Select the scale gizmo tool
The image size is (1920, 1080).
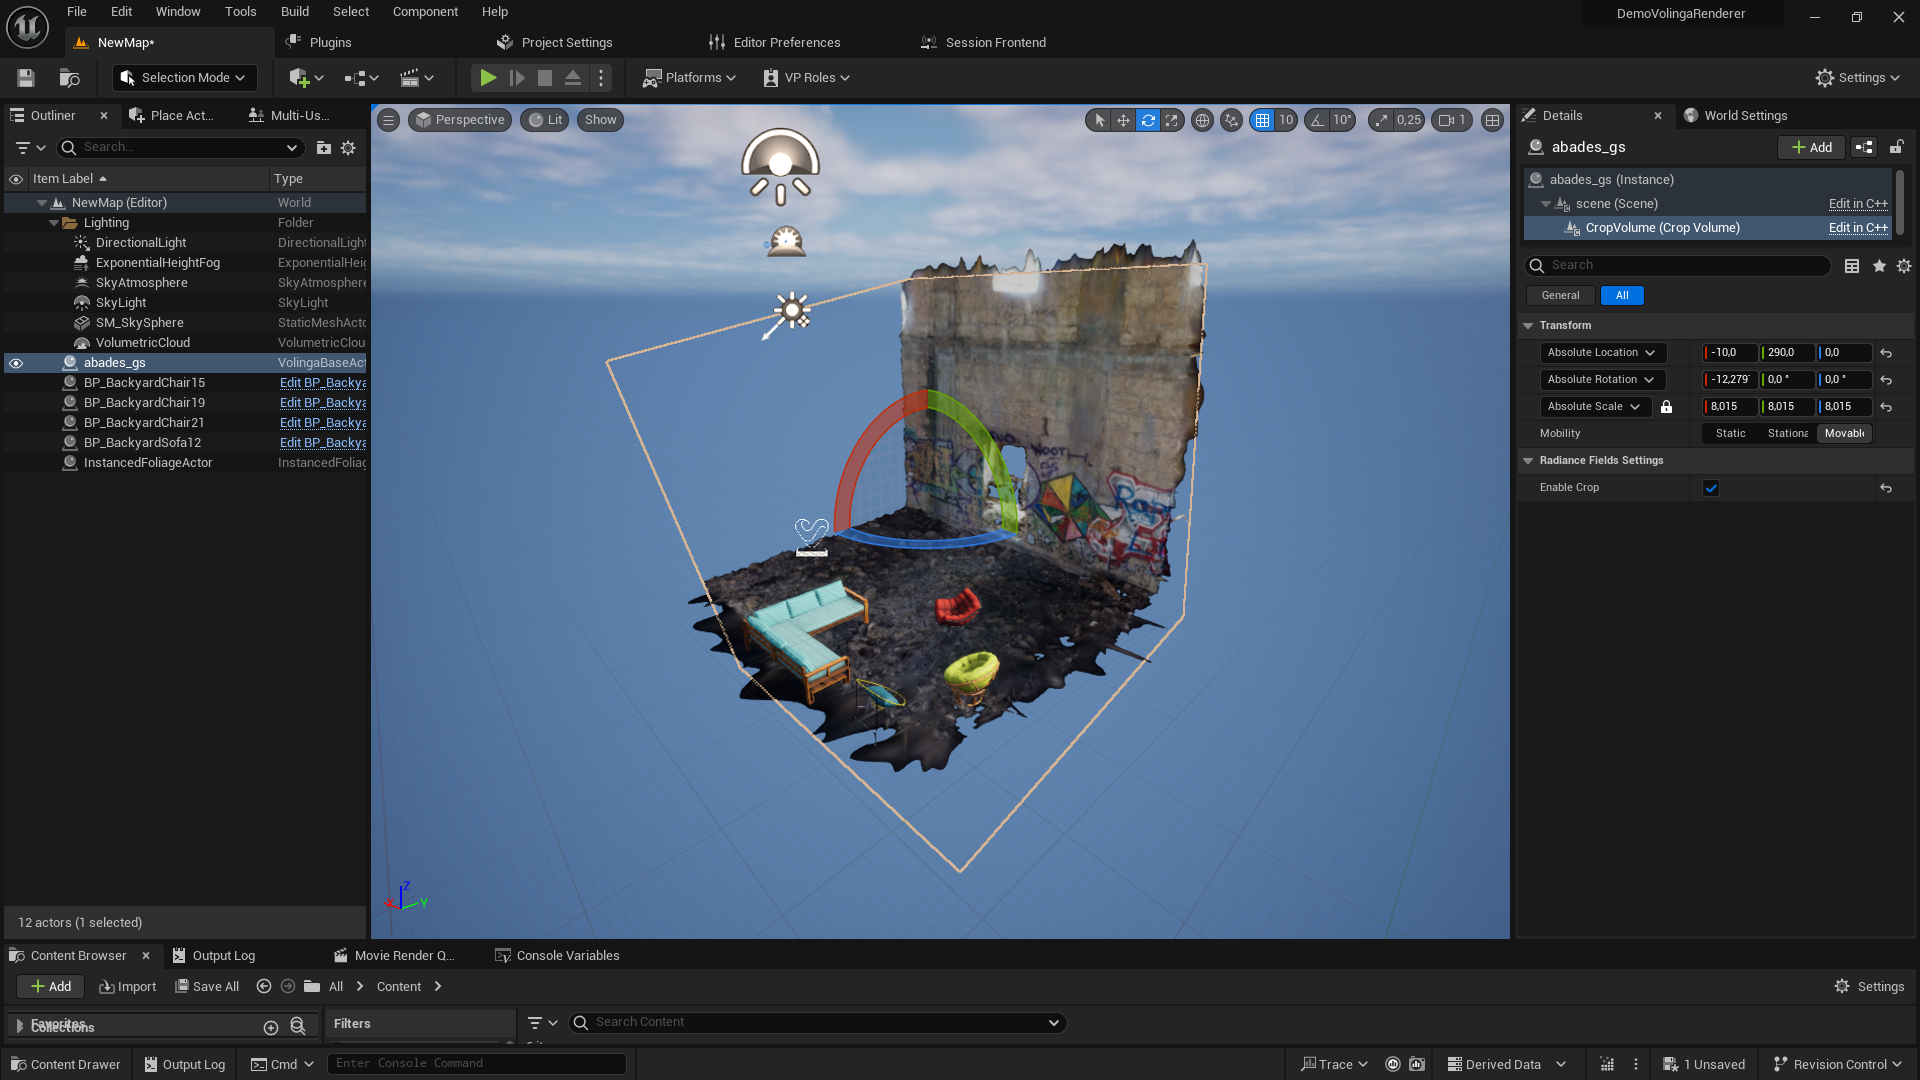(1172, 120)
